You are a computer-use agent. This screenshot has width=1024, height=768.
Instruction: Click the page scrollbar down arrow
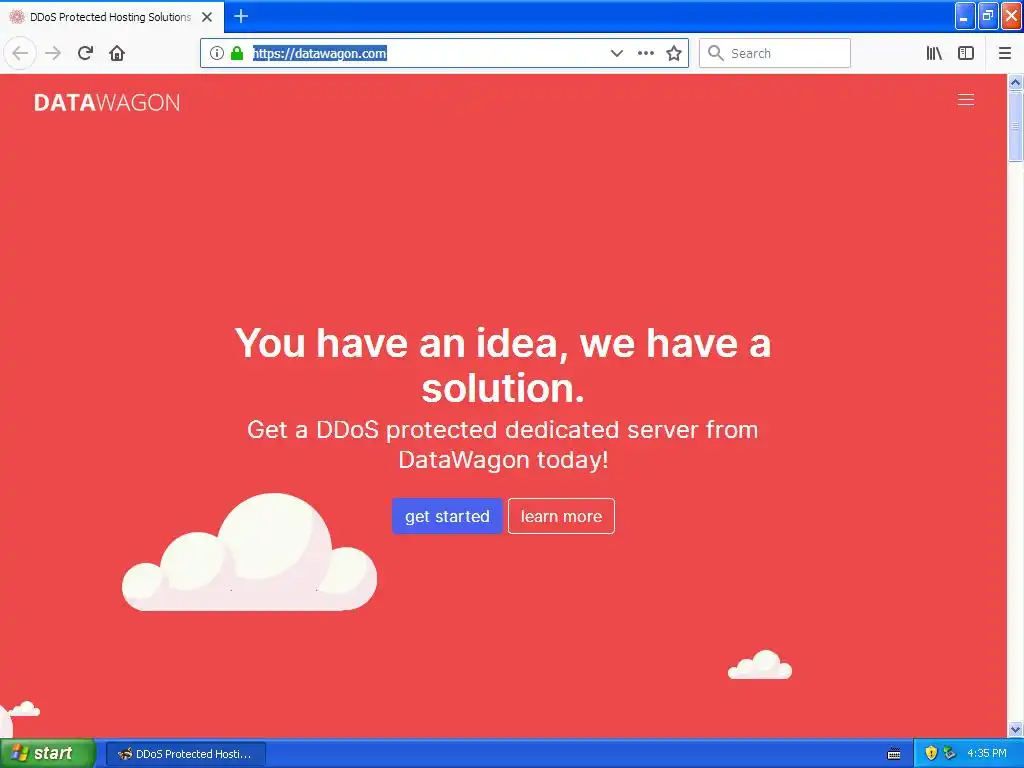pyautogui.click(x=1015, y=729)
